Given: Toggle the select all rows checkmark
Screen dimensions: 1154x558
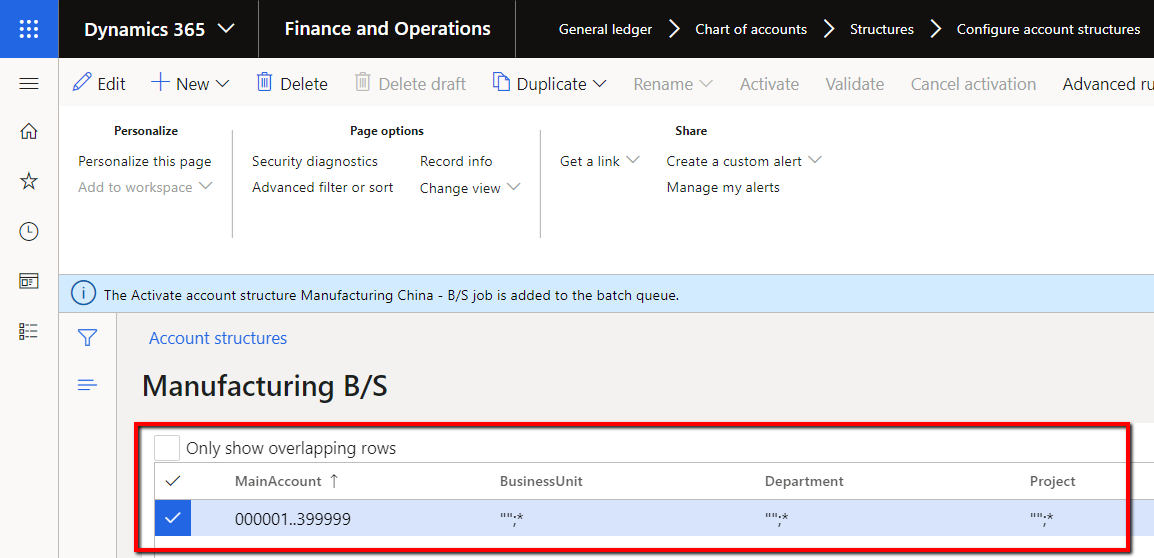Looking at the screenshot, I should click(x=173, y=481).
